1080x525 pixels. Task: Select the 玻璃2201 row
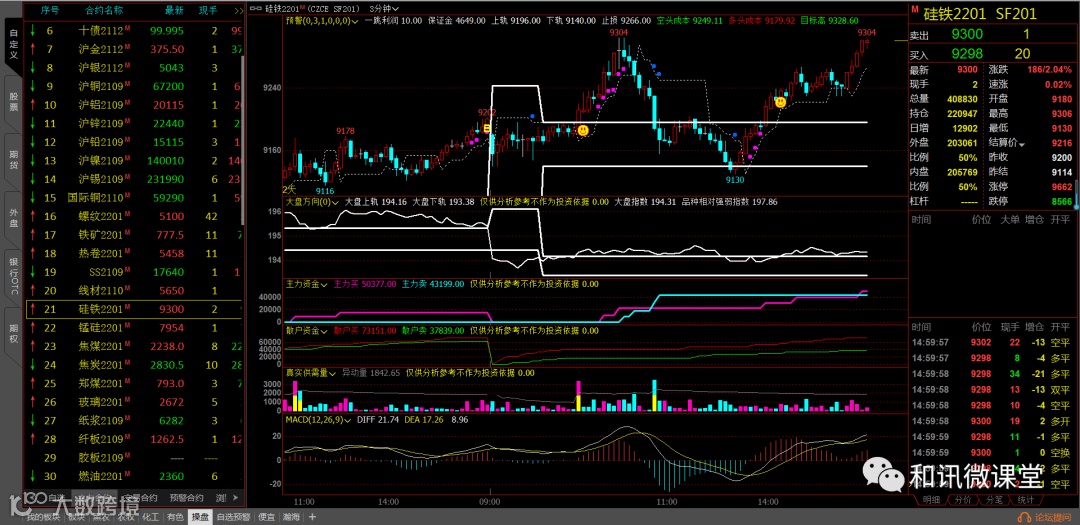tap(134, 402)
